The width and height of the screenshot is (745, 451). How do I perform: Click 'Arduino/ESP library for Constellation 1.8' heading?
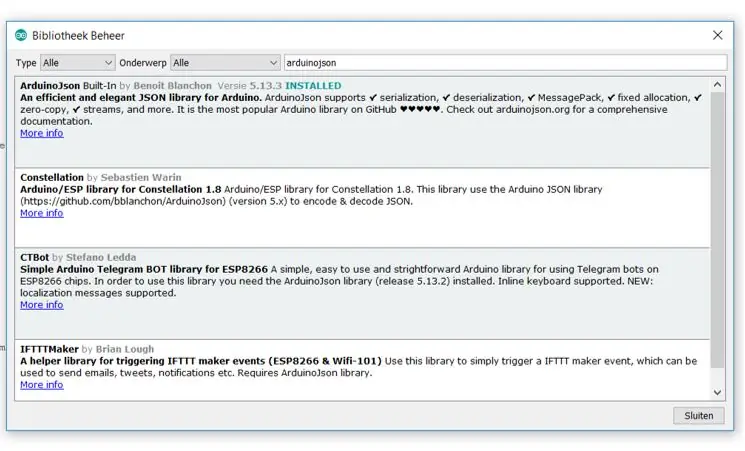tap(121, 189)
